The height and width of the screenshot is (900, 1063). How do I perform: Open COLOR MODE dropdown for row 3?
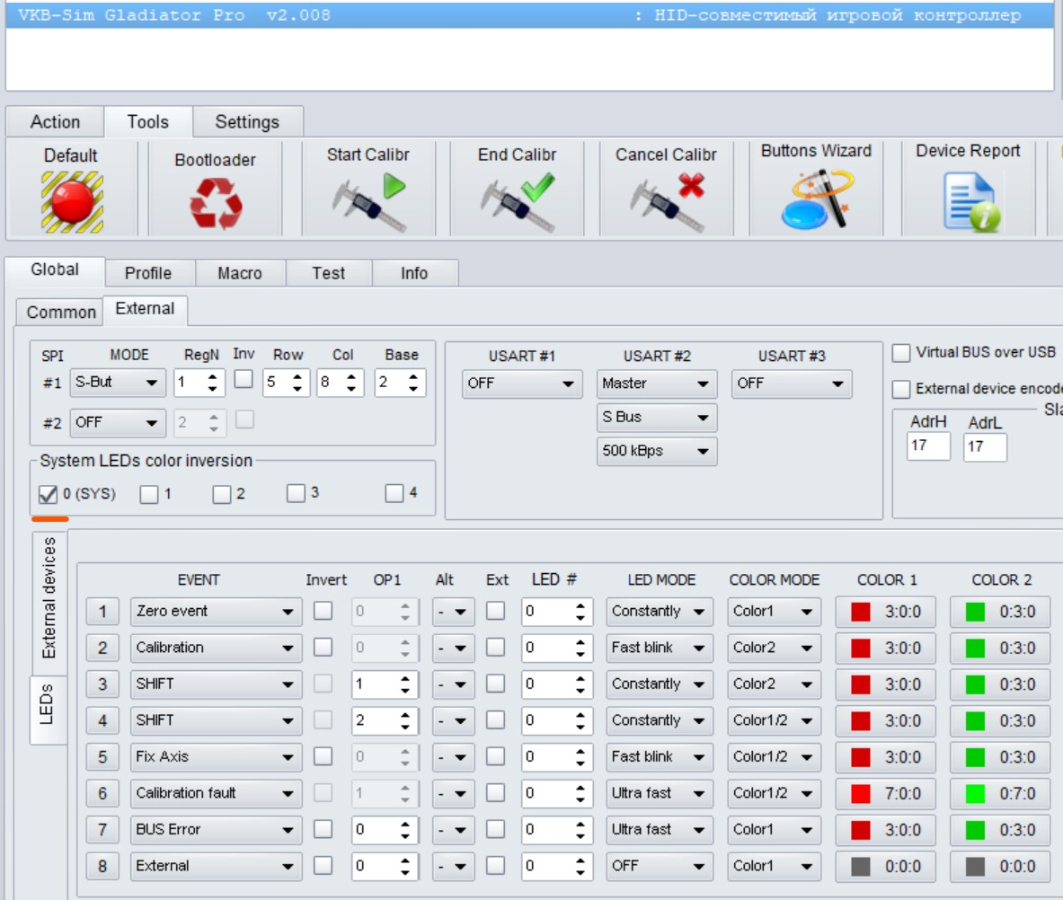point(774,684)
